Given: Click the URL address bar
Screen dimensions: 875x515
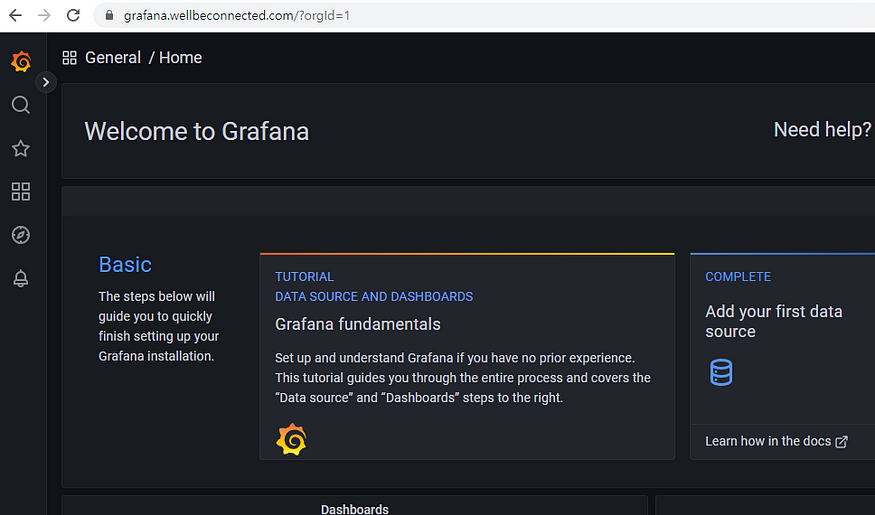Looking at the screenshot, I should pyautogui.click(x=484, y=15).
